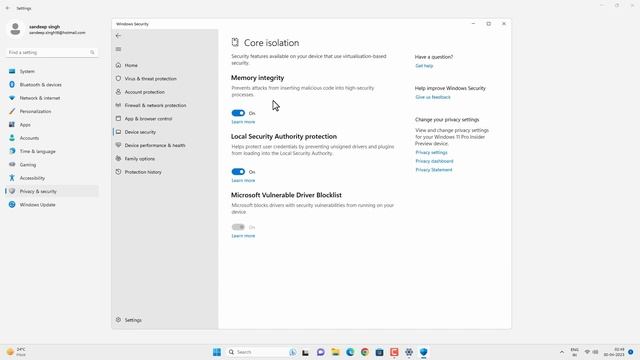Image resolution: width=640 pixels, height=360 pixels.
Task: Show hidden system tray icons
Action: click(562, 352)
